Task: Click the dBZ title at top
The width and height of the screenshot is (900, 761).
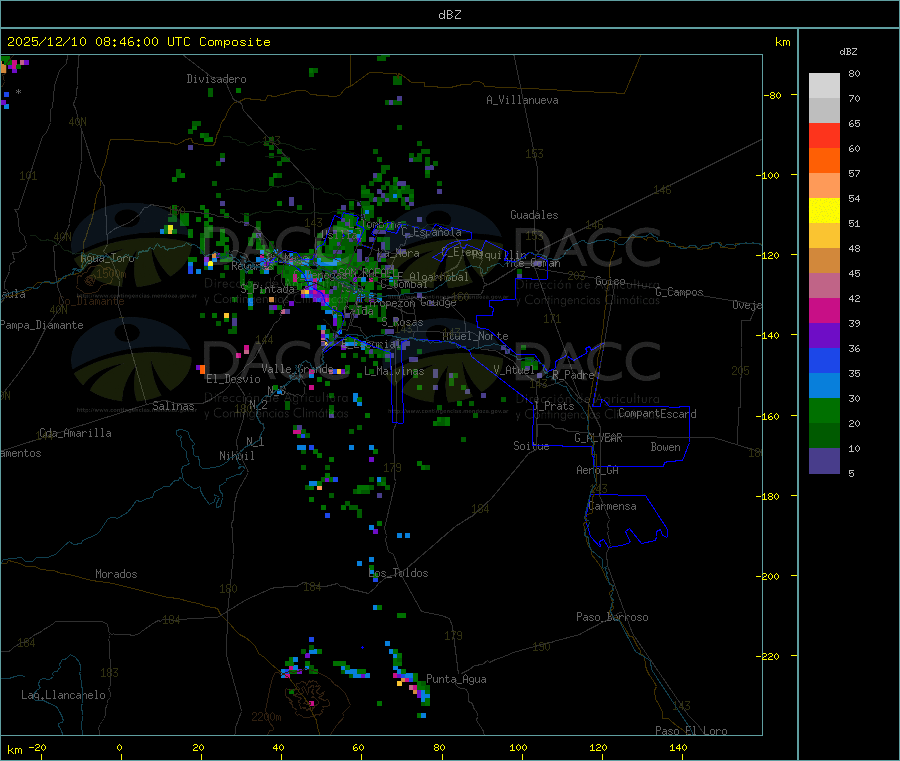Action: [449, 15]
